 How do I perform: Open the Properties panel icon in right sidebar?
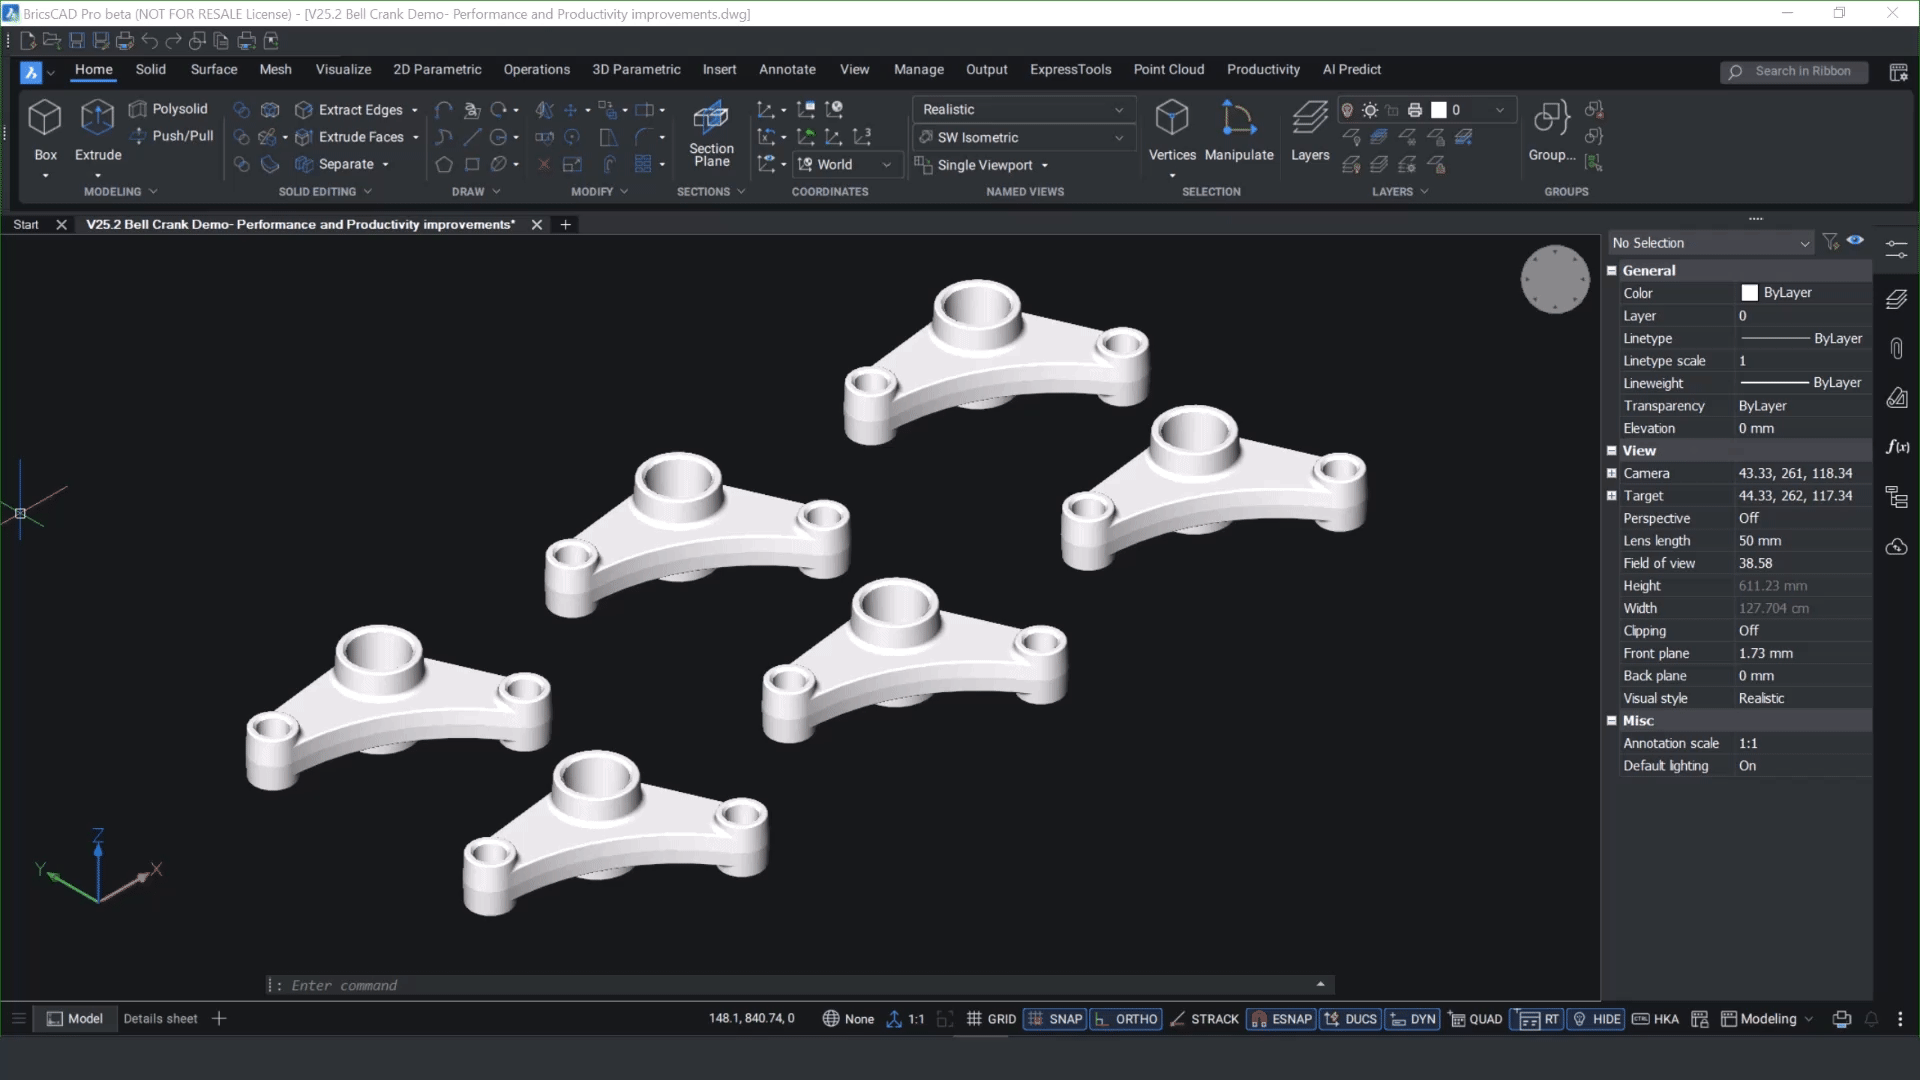click(x=1896, y=247)
